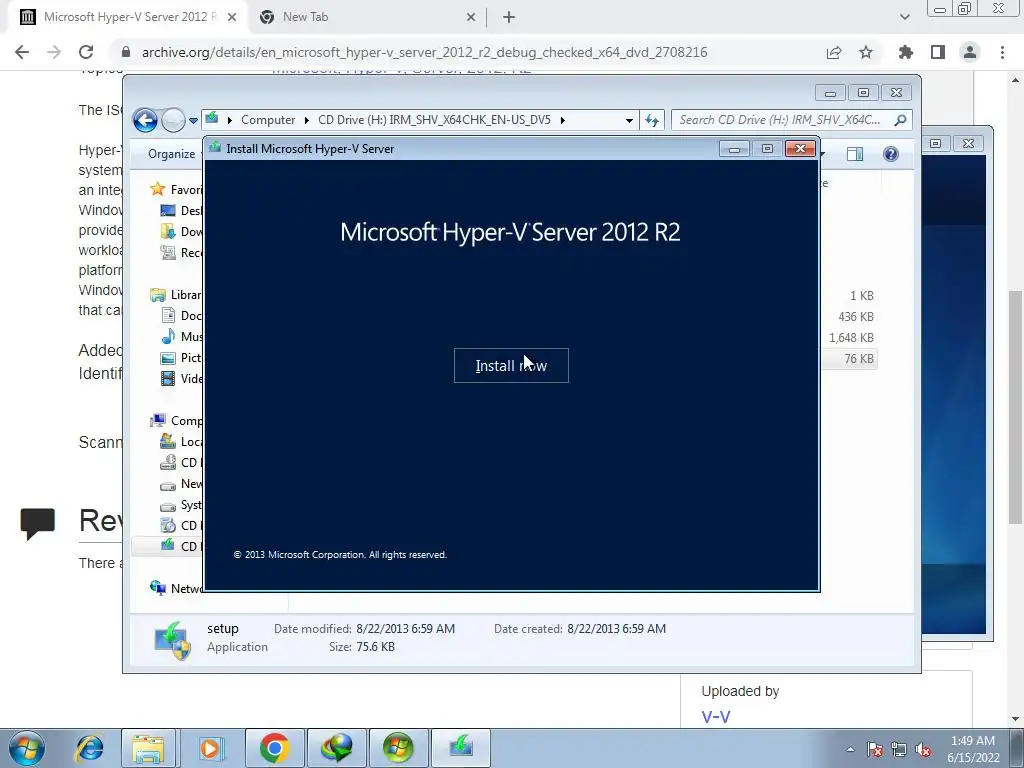Click volume speaker tray icon

click(x=923, y=749)
